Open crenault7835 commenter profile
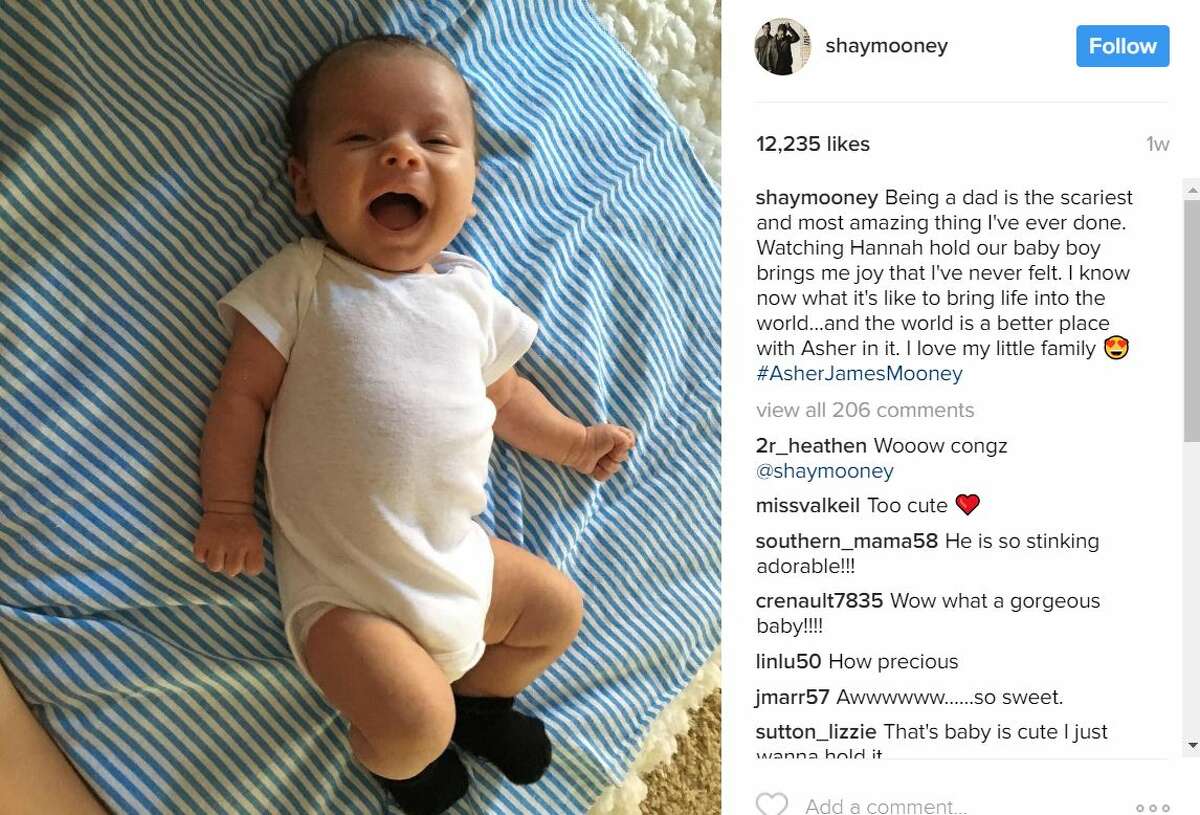 pyautogui.click(x=819, y=601)
